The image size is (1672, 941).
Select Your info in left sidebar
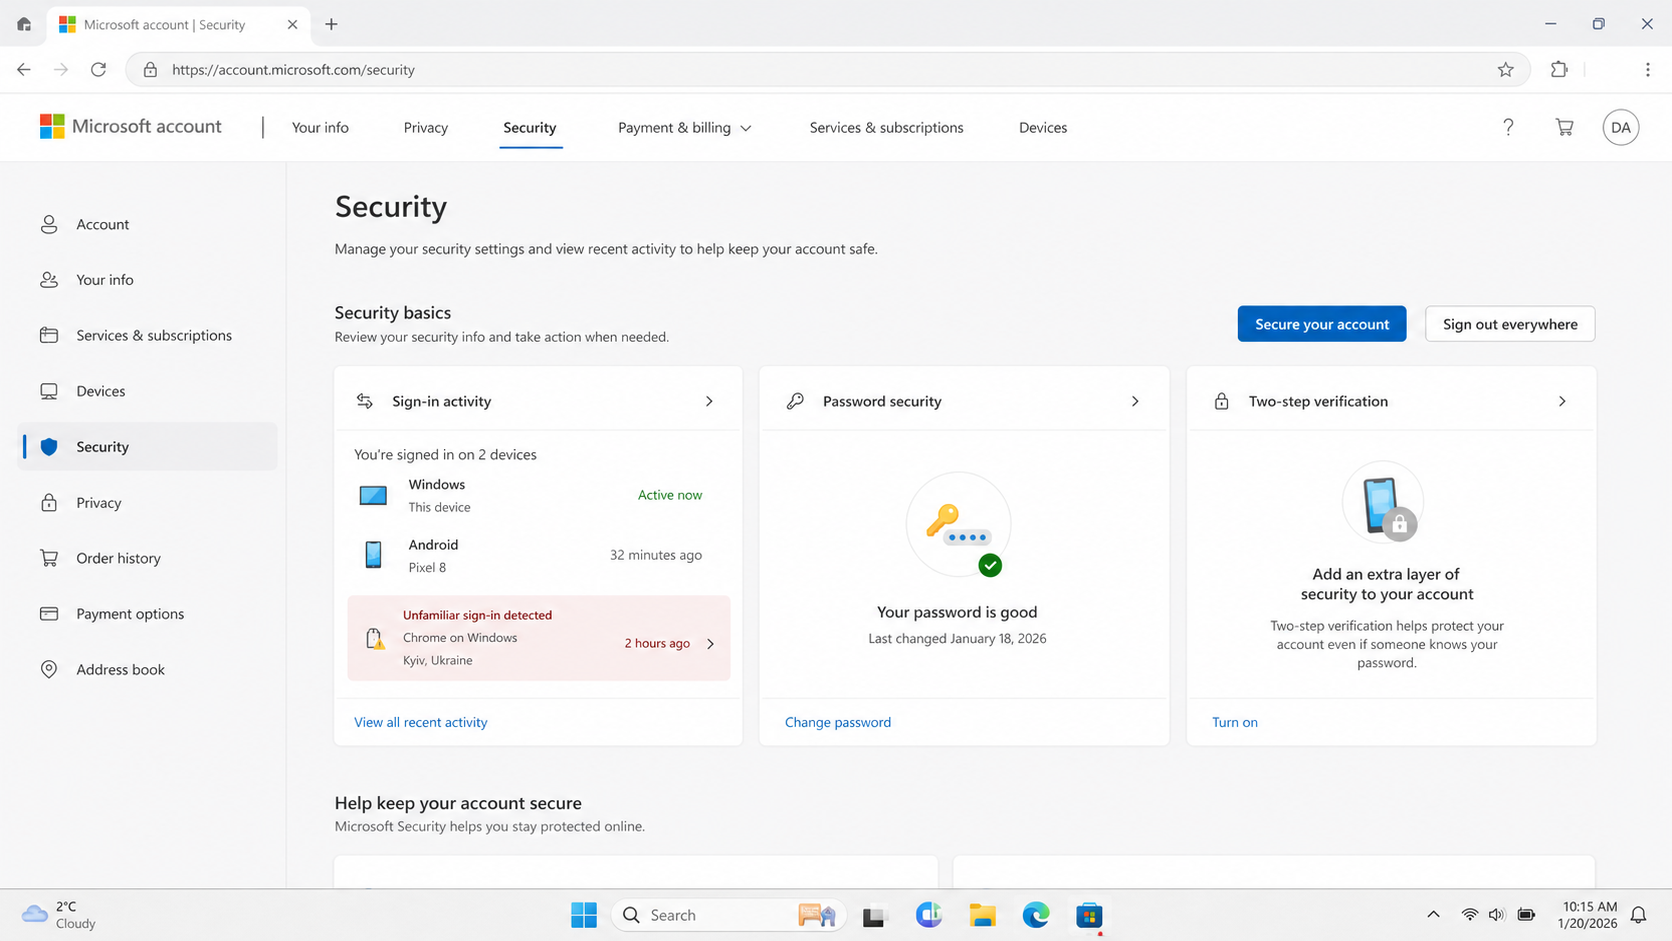[148, 280]
